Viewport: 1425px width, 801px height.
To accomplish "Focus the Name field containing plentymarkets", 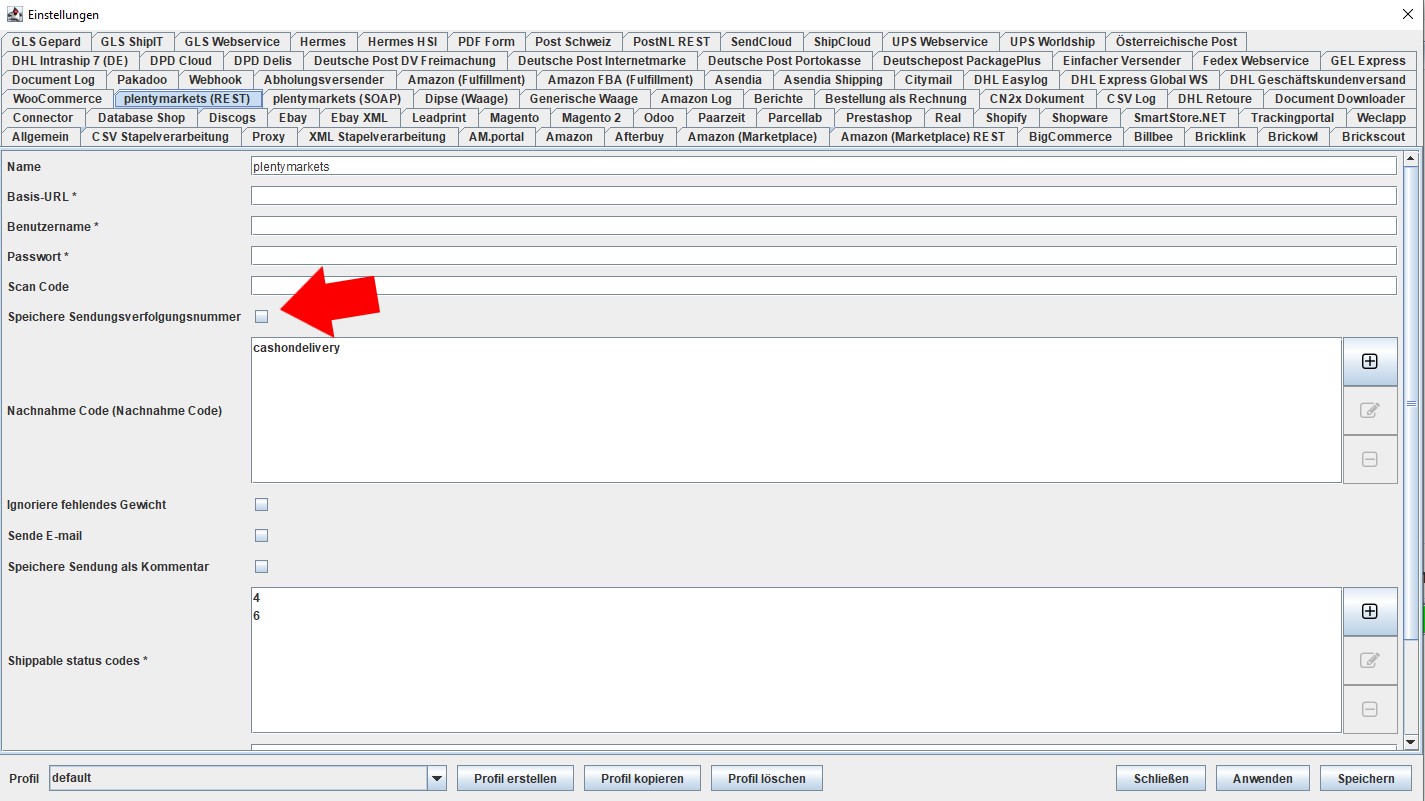I will [824, 166].
